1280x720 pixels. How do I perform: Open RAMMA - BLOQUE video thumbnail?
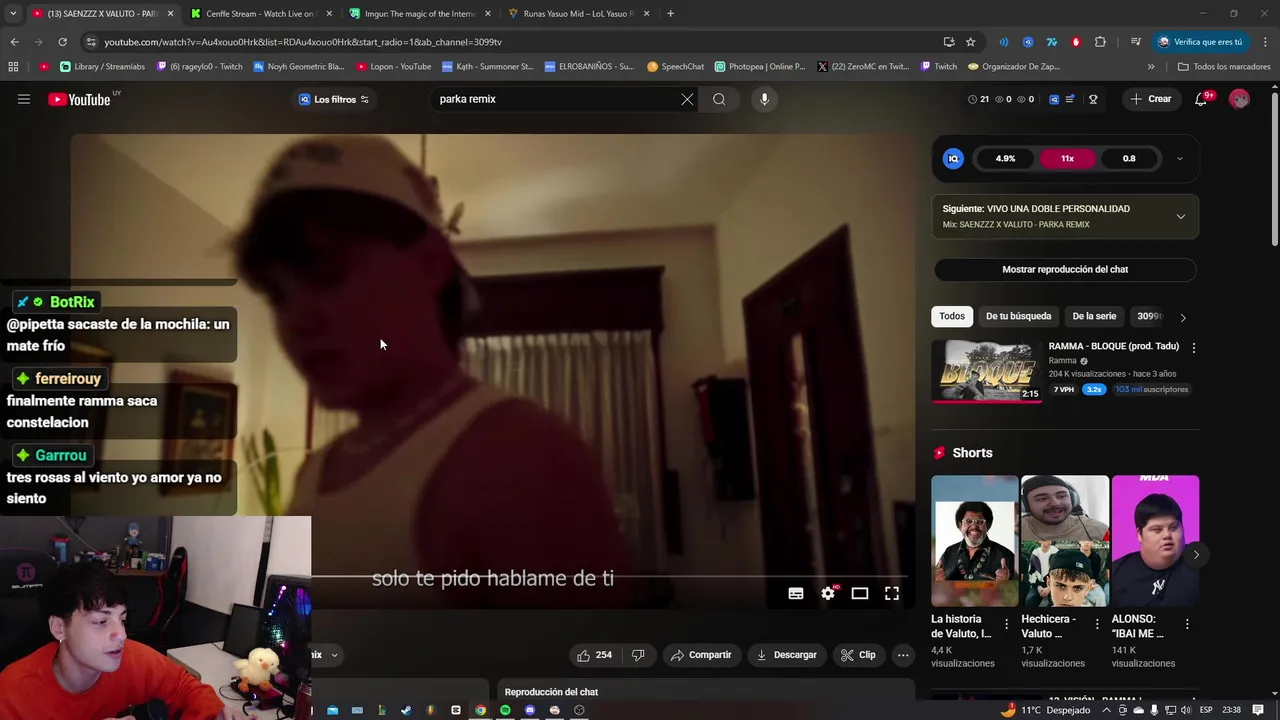986,371
